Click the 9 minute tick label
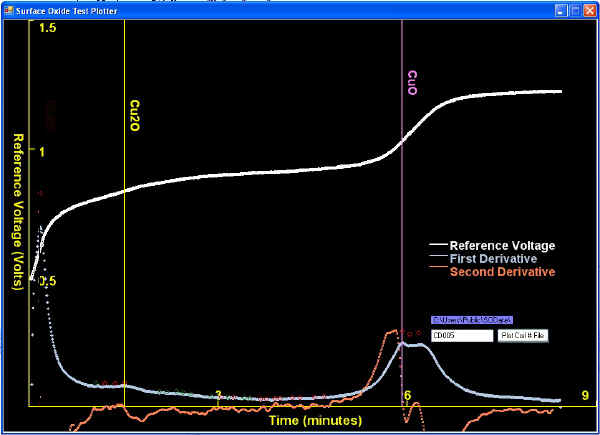Viewport: 600px width, 435px height. click(x=584, y=396)
